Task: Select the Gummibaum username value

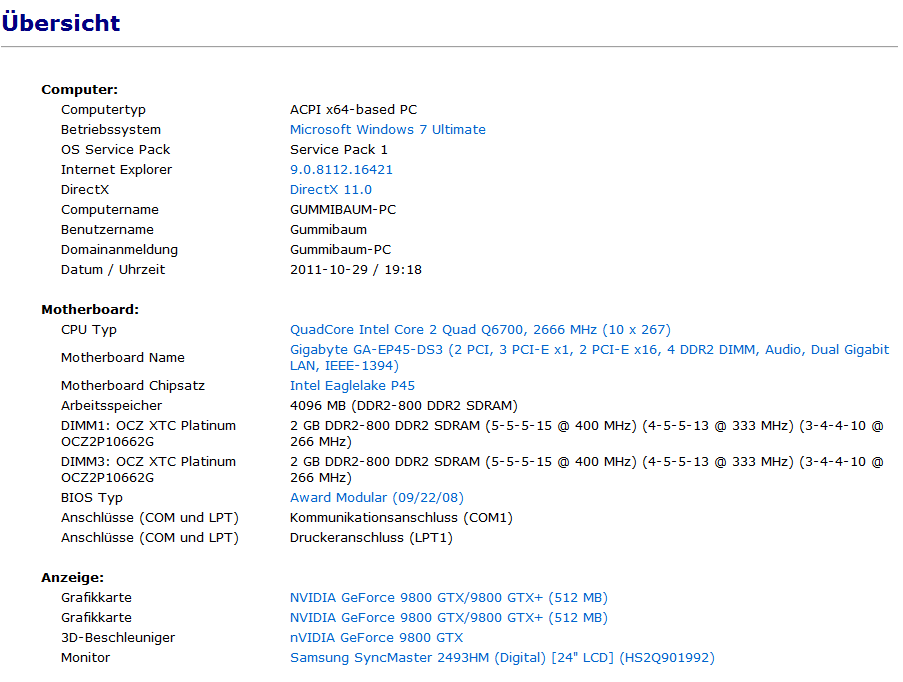Action: pos(328,230)
